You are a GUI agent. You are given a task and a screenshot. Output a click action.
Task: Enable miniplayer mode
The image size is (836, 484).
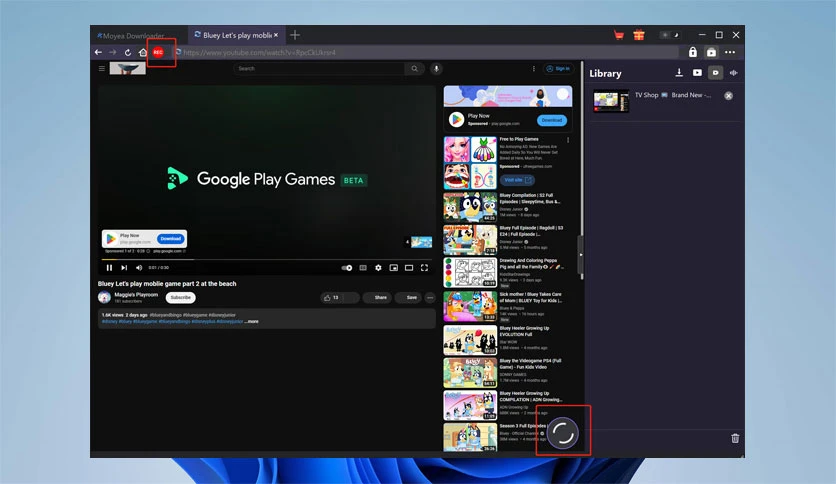393,268
